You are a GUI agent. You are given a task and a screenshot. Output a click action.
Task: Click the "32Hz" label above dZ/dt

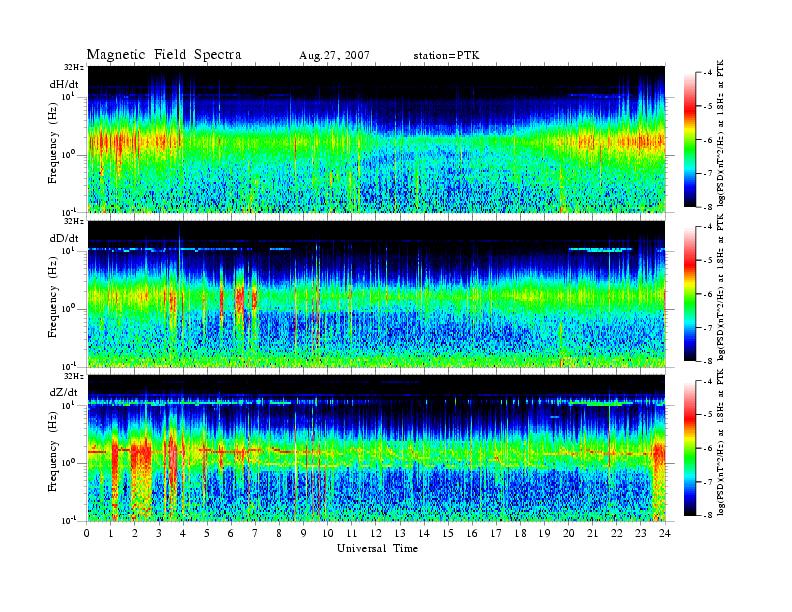coord(74,376)
